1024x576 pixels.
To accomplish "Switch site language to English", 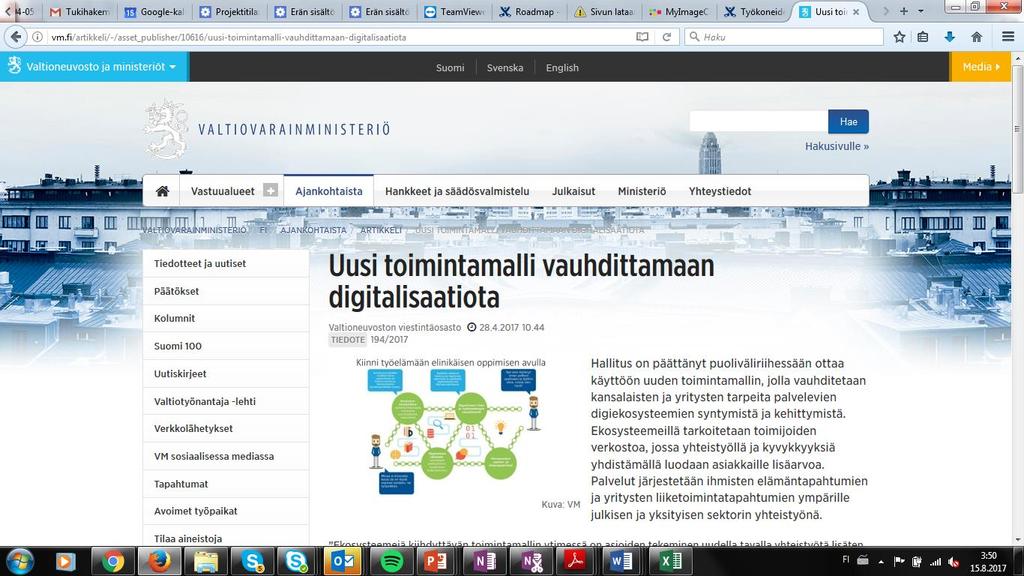I will [x=562, y=67].
